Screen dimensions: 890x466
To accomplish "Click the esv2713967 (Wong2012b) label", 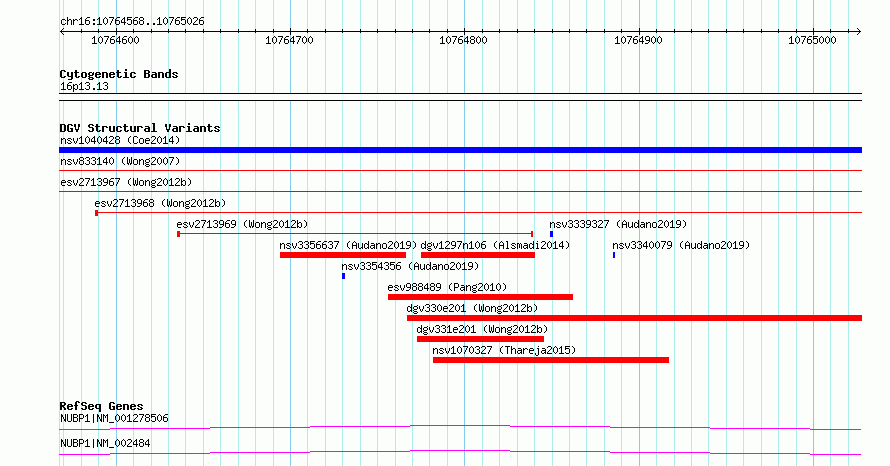I will click(x=126, y=182).
